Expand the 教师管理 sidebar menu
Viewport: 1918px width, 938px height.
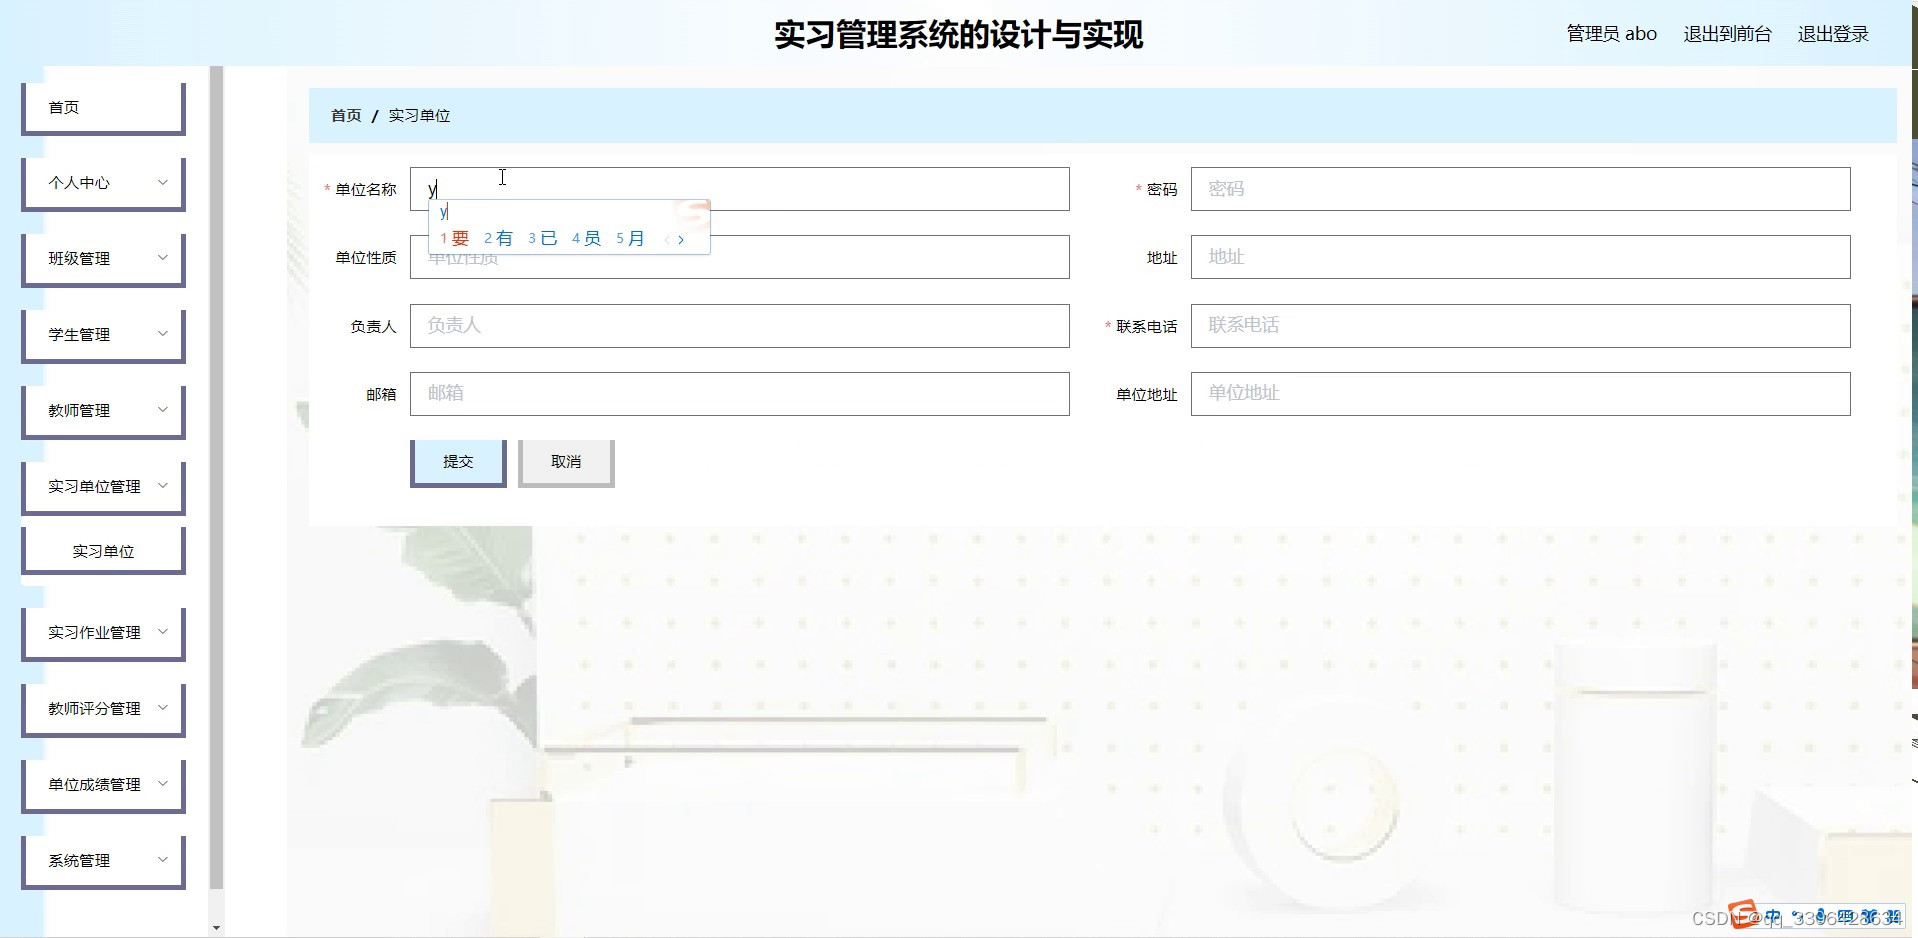[x=103, y=412]
